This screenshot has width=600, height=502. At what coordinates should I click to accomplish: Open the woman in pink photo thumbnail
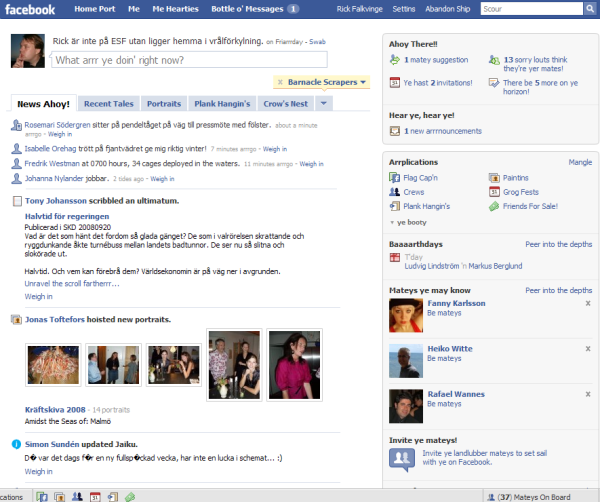click(x=294, y=365)
